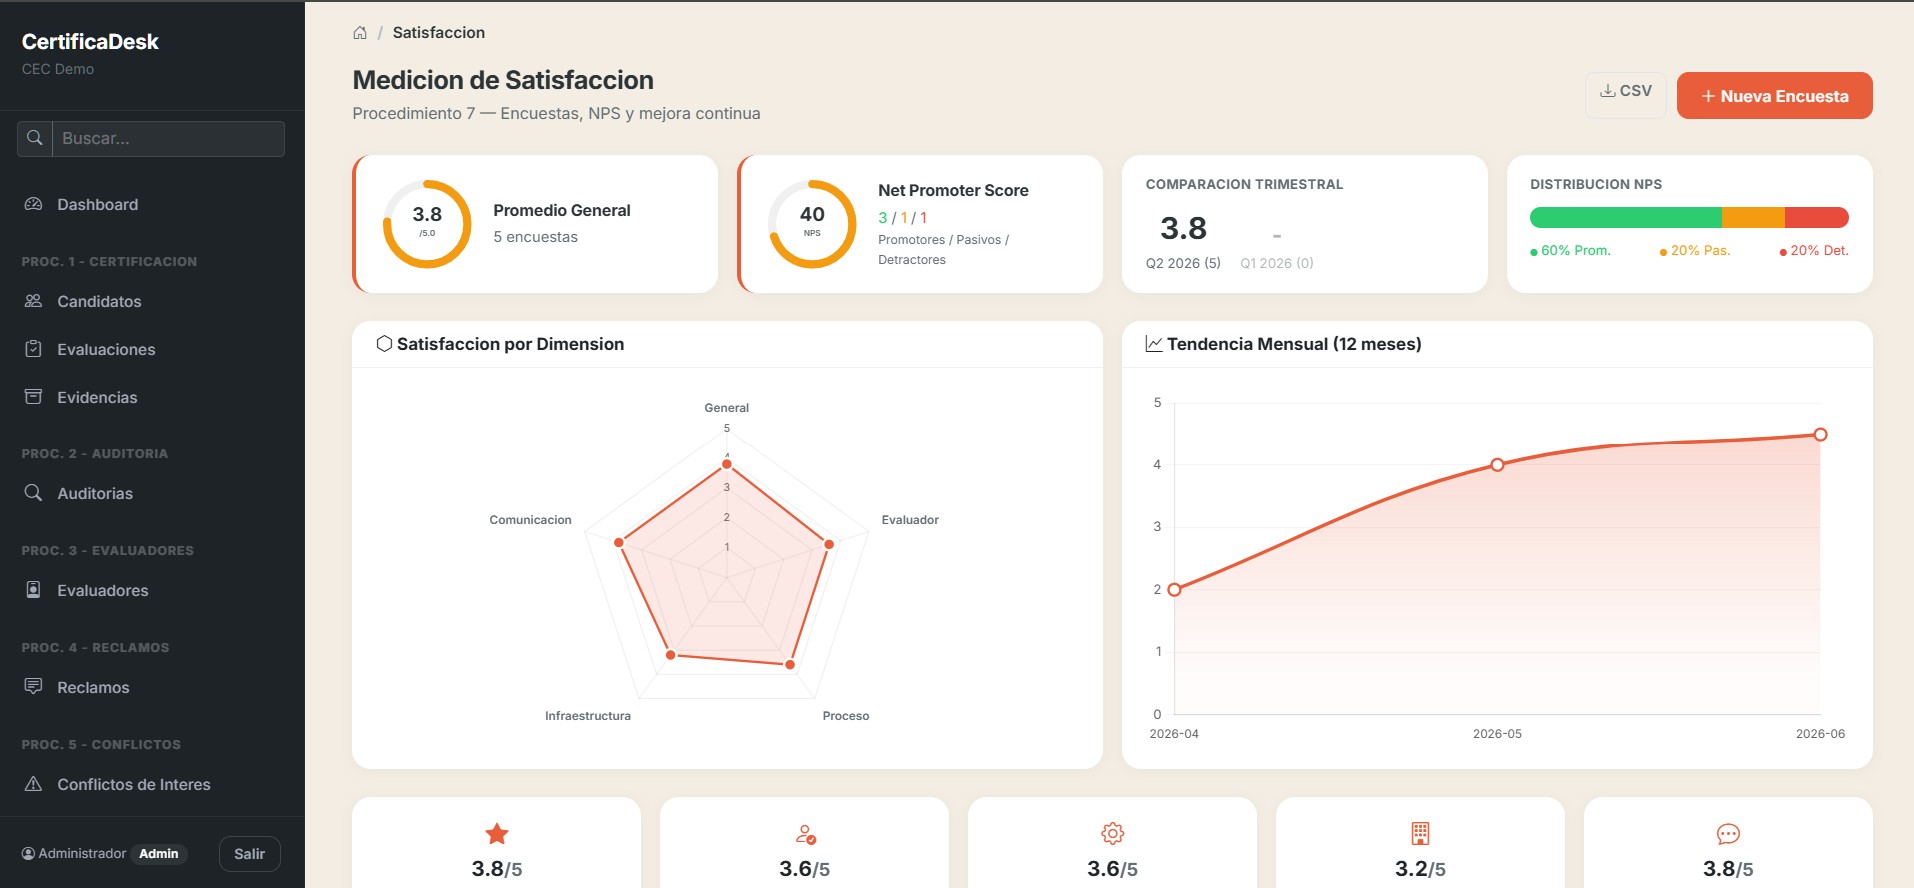This screenshot has width=1914, height=888.
Task: Click the green promoters segment of NPS bar
Action: point(1625,217)
